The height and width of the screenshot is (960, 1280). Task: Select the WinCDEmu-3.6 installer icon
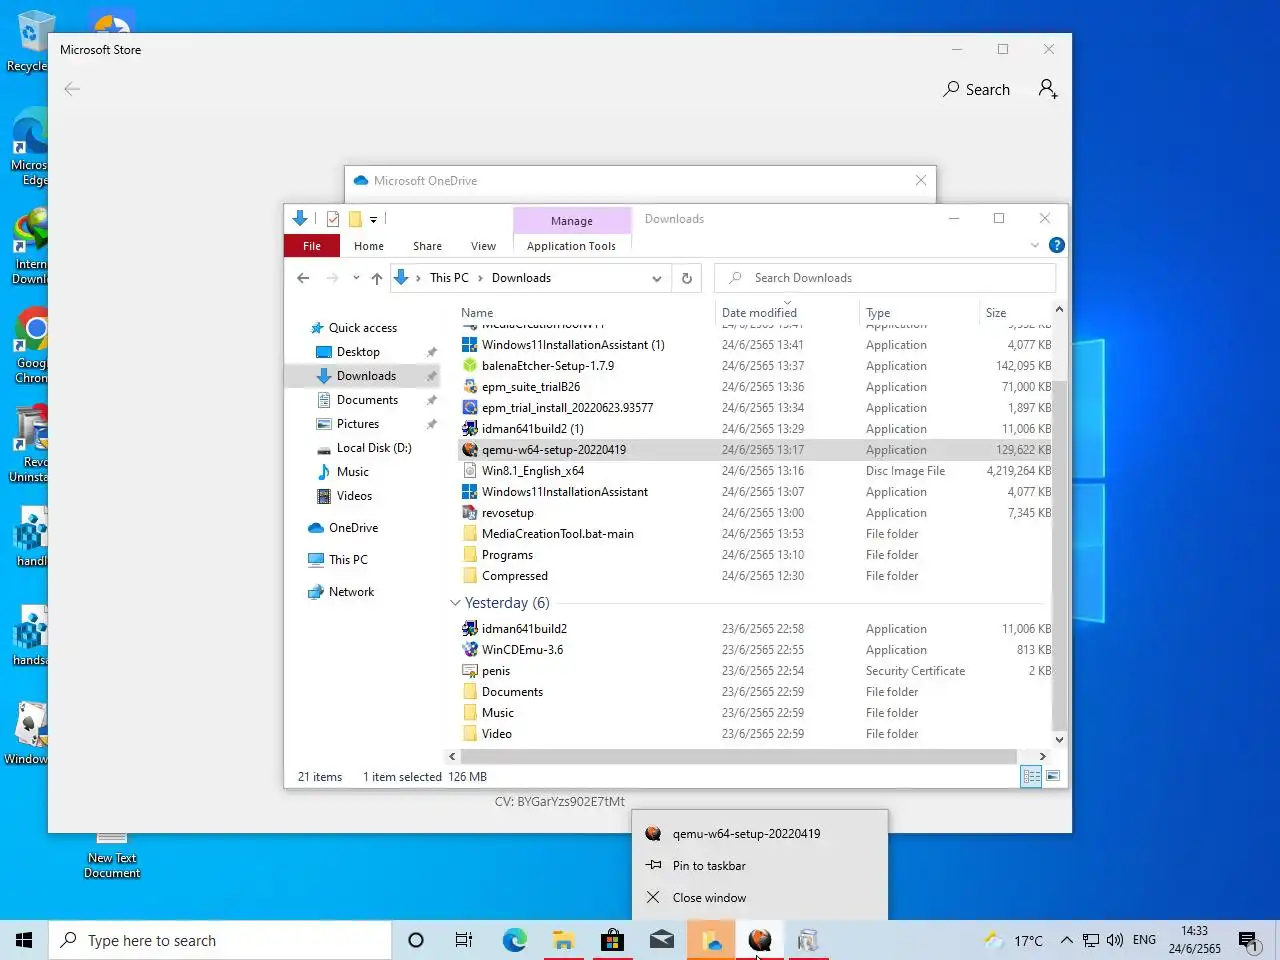(x=470, y=650)
